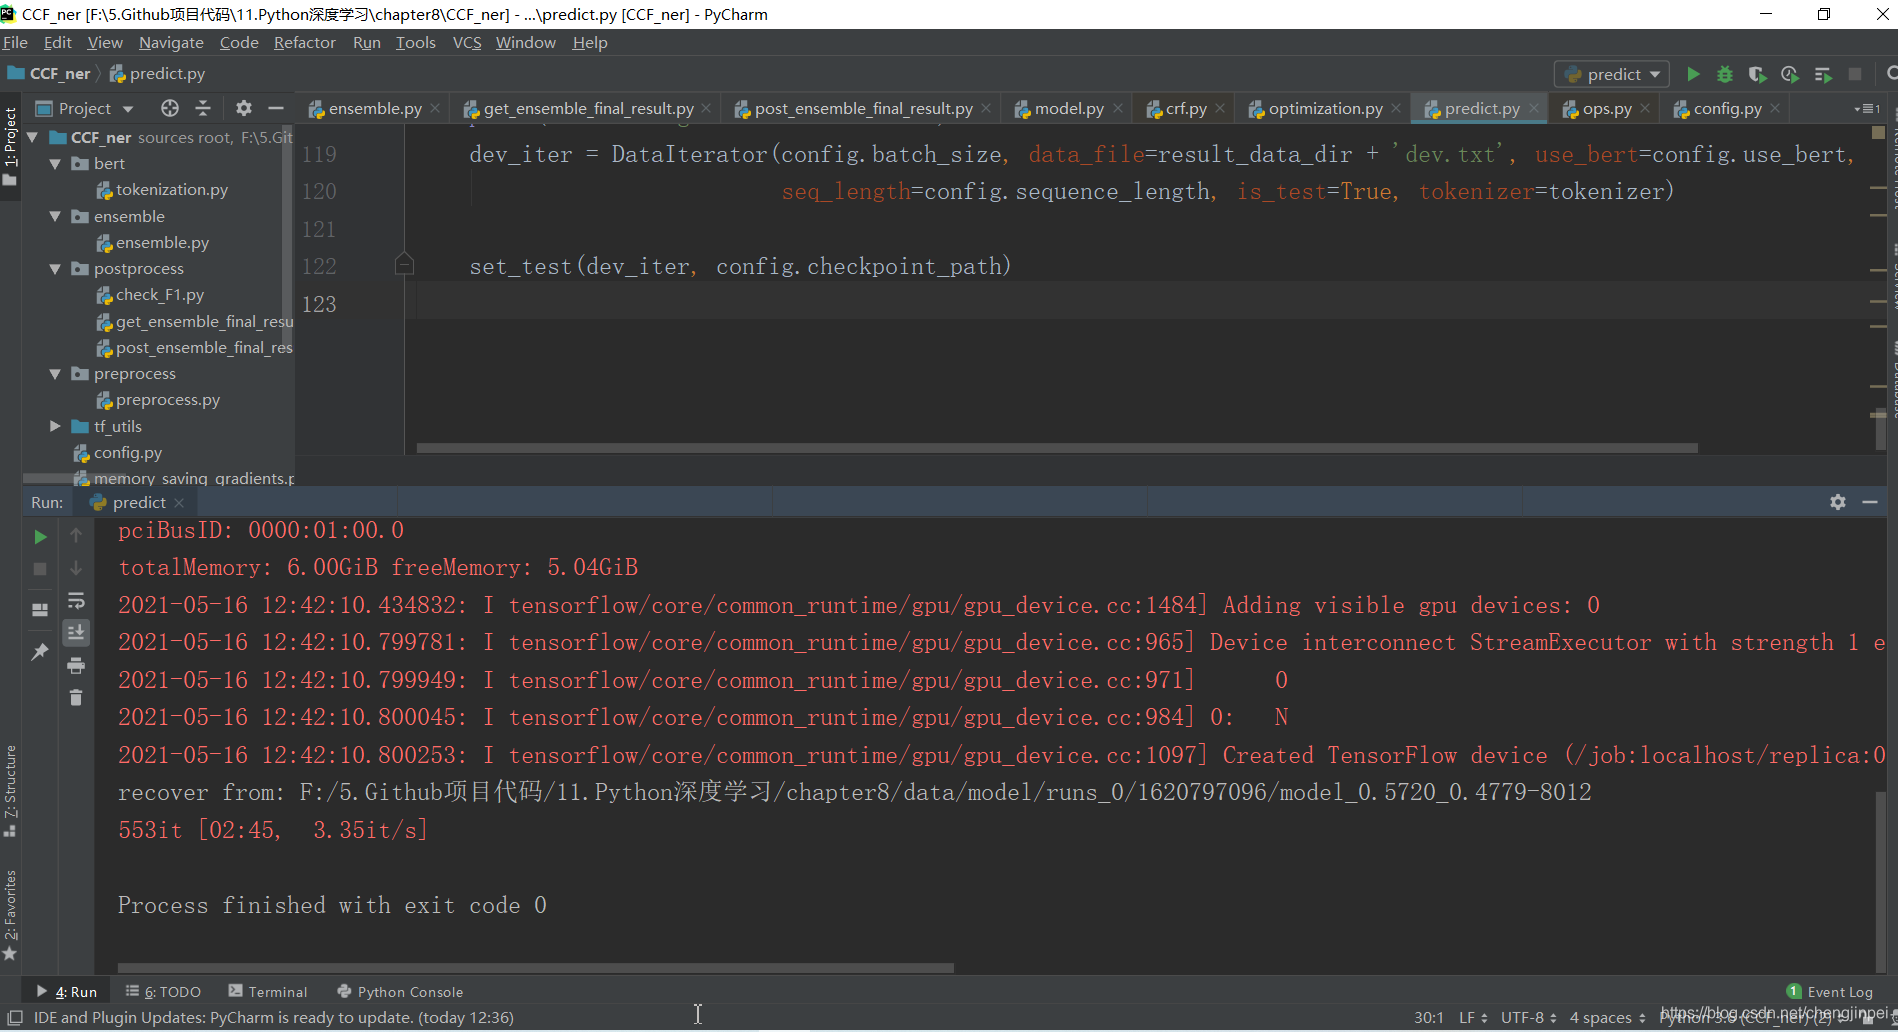
Task: Open the Navigate menu
Action: point(171,42)
